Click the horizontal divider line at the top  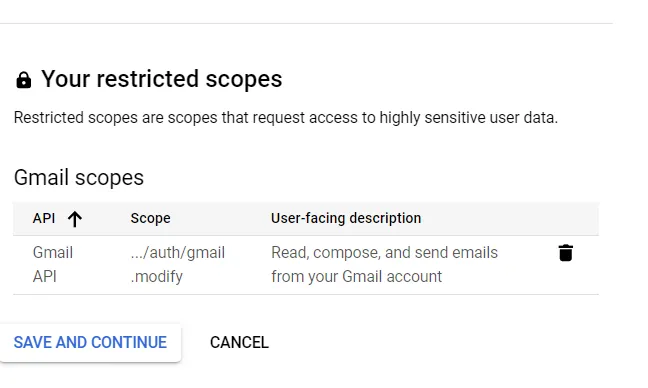coord(306,24)
